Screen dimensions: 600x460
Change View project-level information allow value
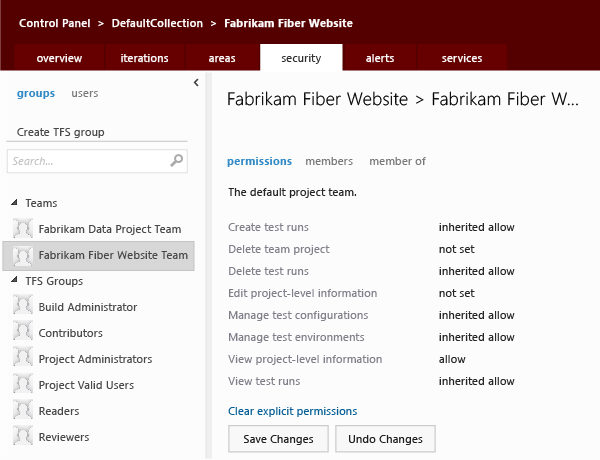point(452,359)
